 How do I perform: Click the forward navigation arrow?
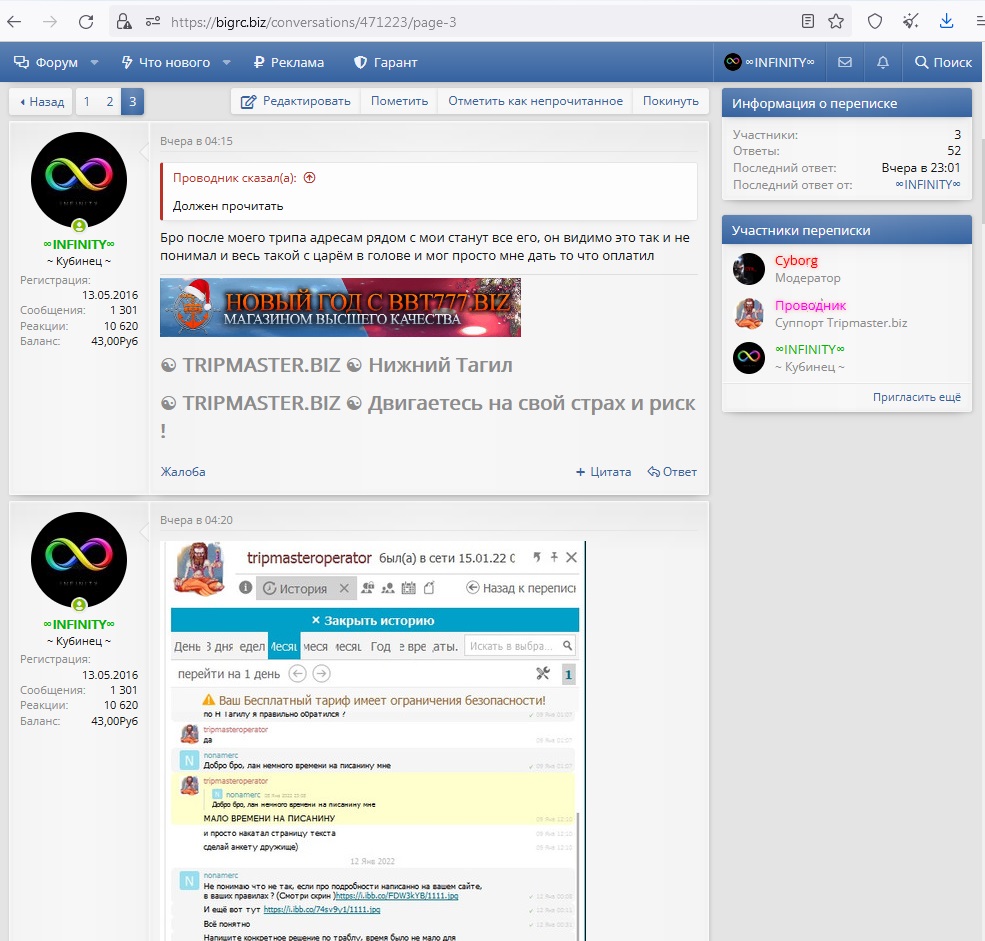50,22
